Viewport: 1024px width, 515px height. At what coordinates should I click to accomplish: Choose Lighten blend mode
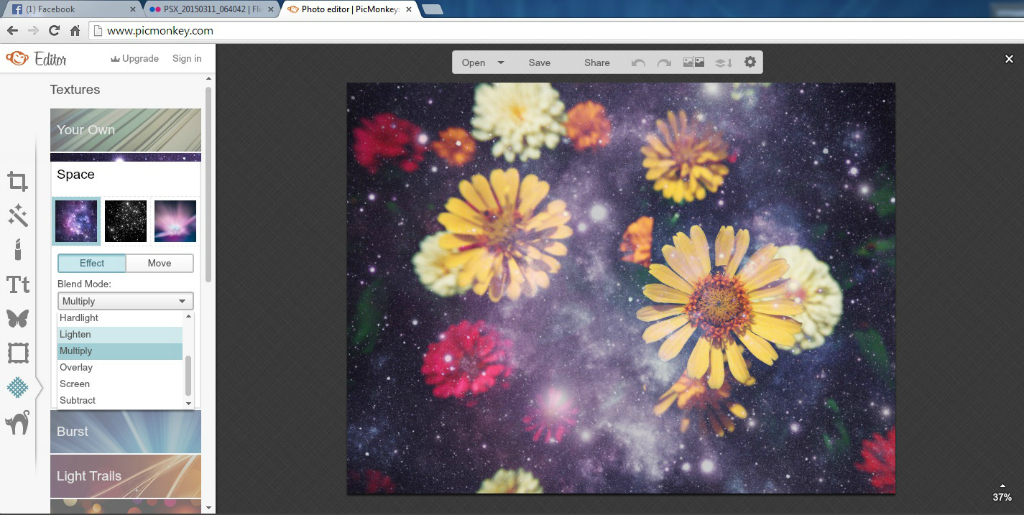pos(120,334)
